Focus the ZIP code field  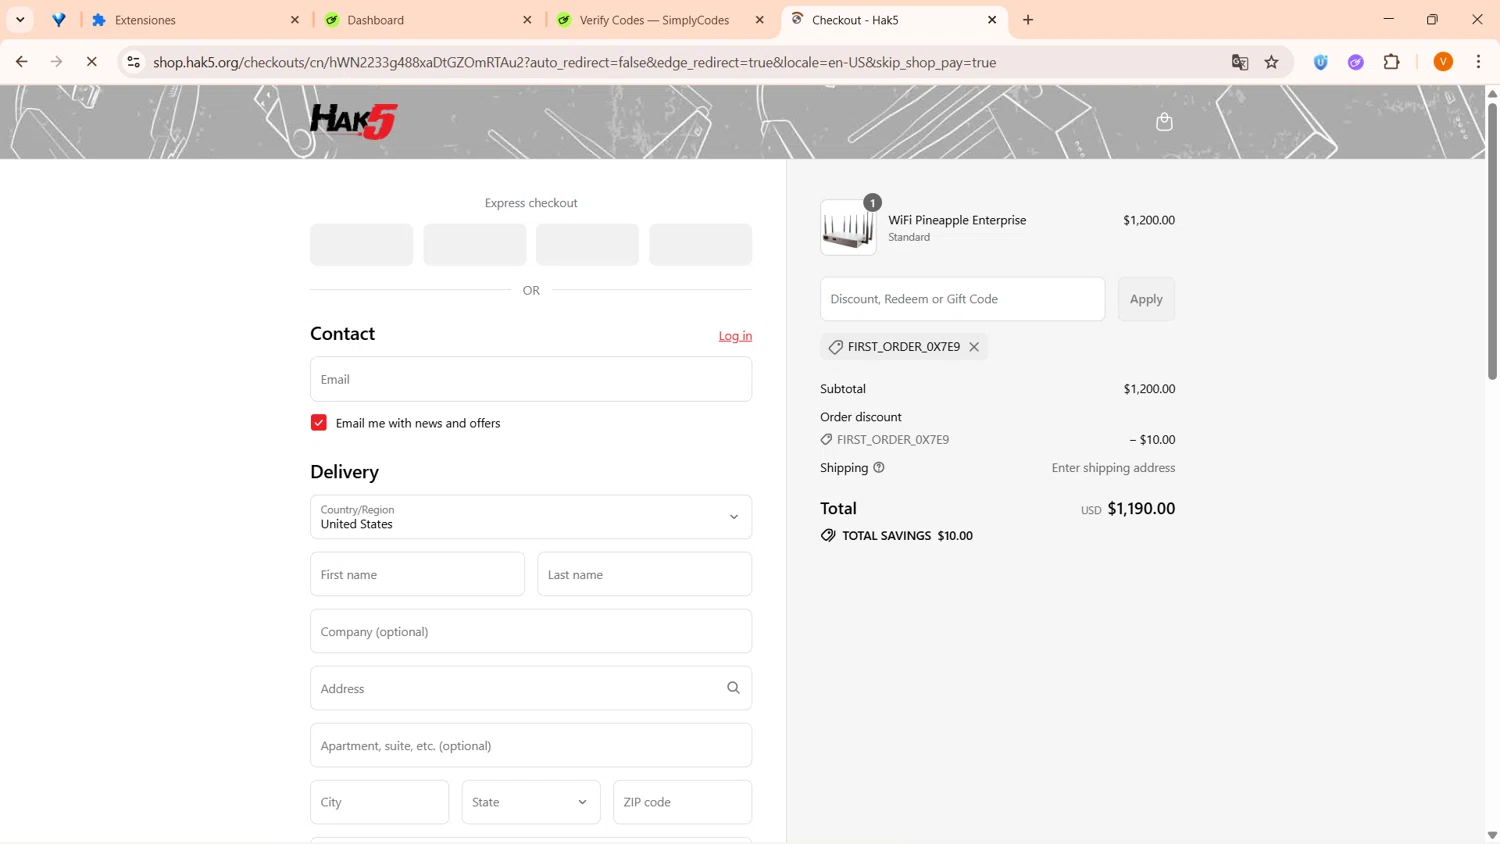(682, 802)
